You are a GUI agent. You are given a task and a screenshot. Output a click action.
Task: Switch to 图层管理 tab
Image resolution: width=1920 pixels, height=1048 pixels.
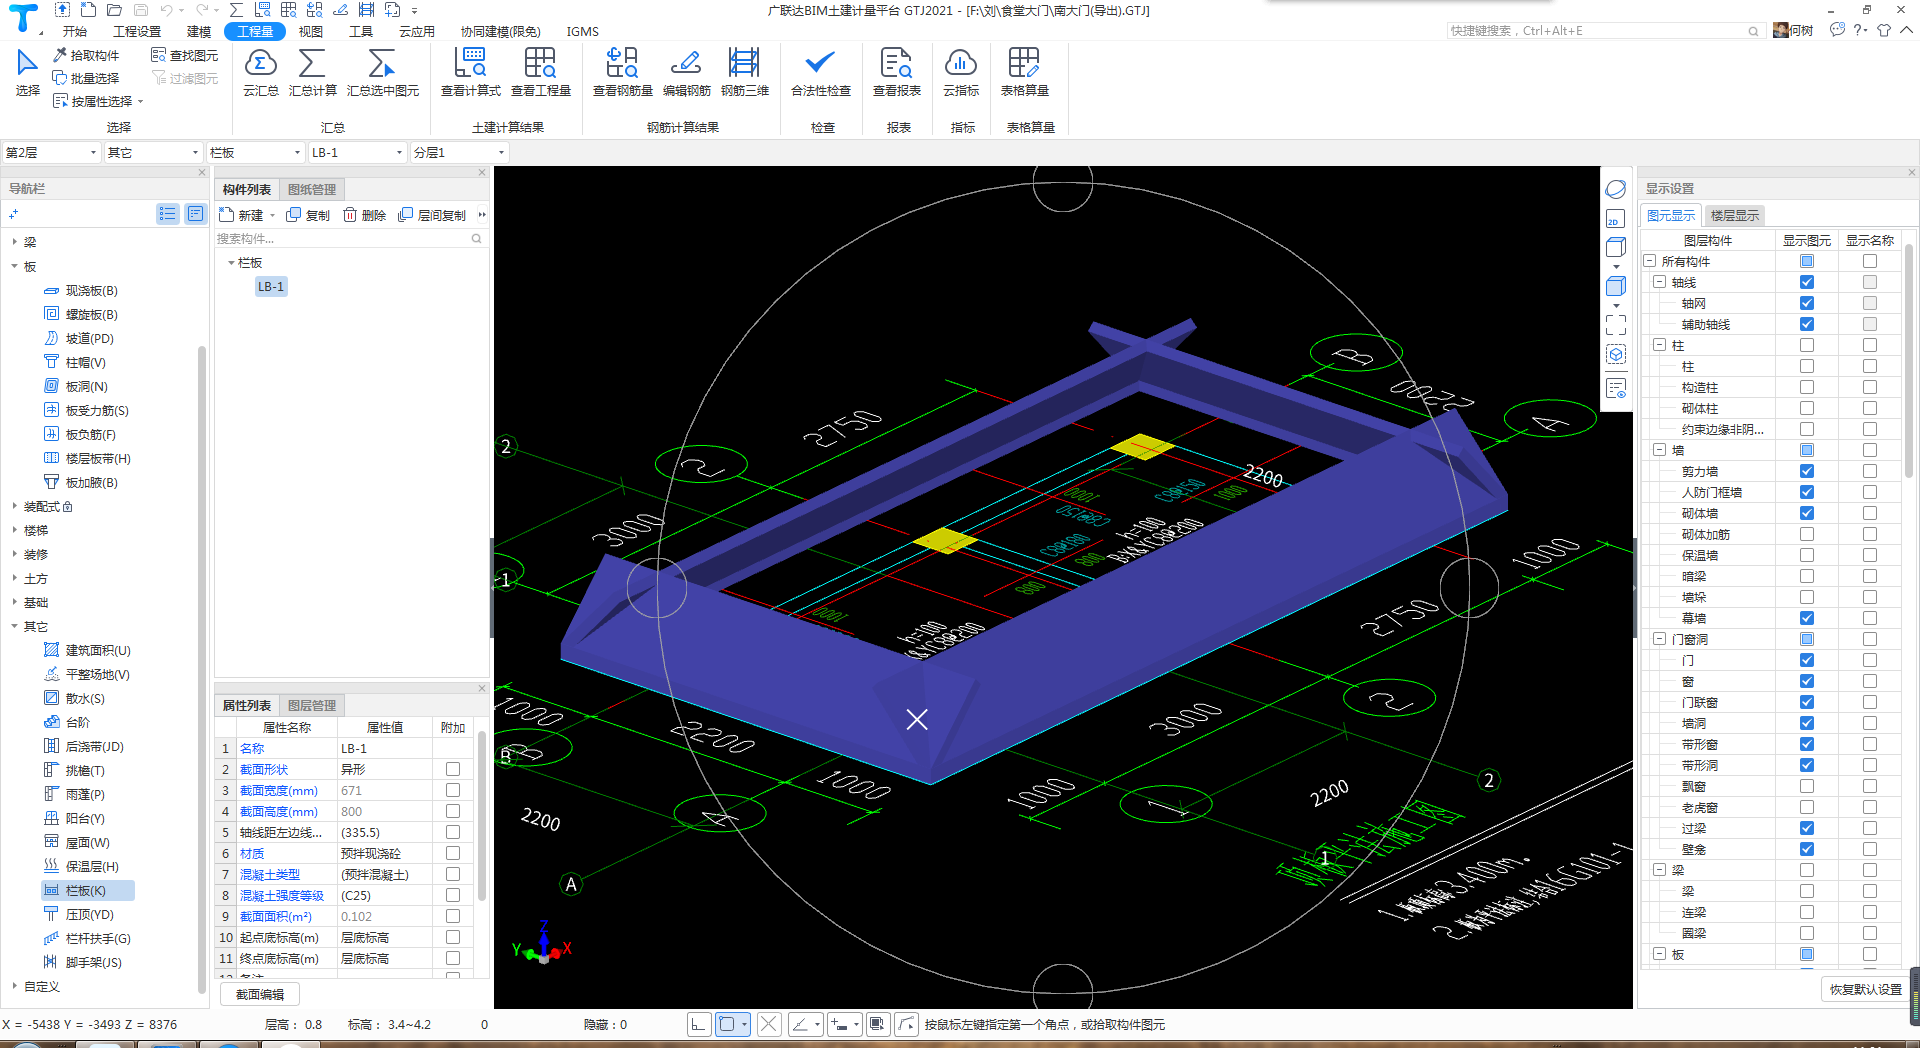pyautogui.click(x=312, y=705)
